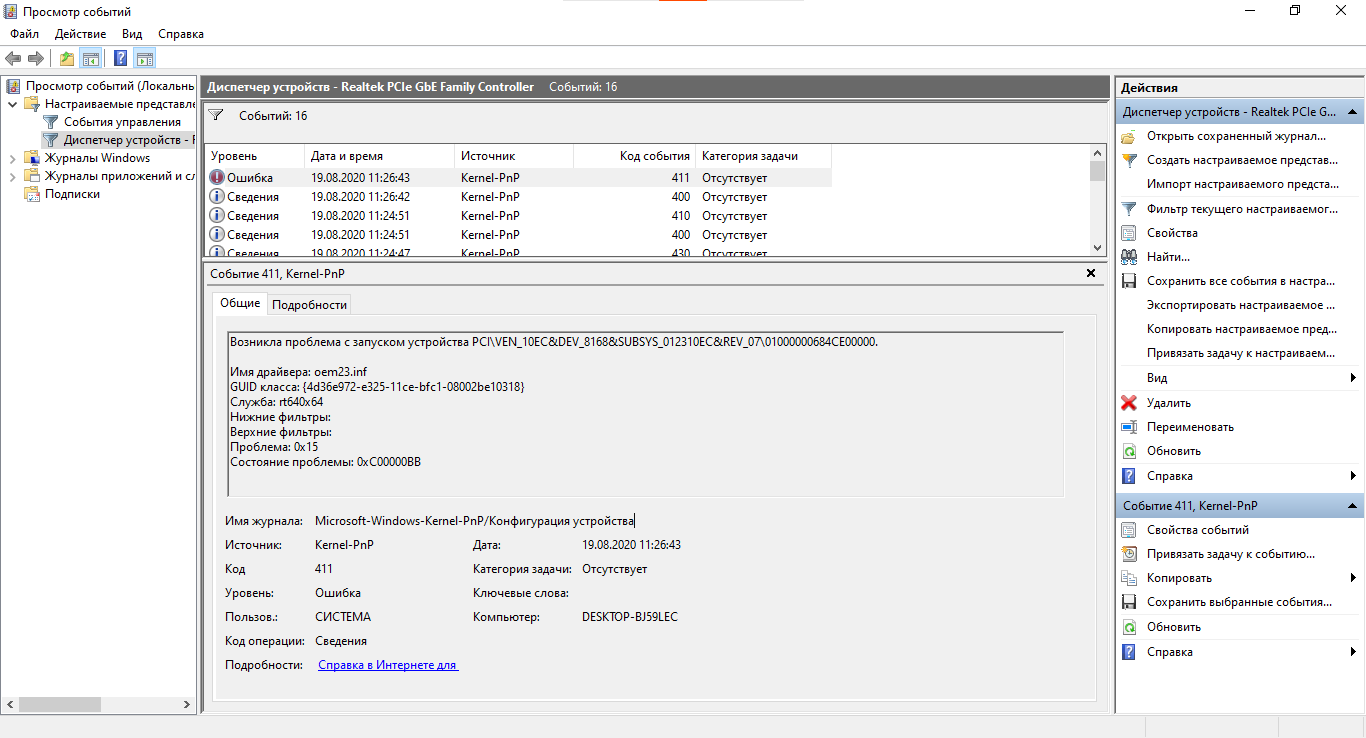Sort by the 'Дата и время' column header
Screen dimensions: 1366x738
coord(379,156)
